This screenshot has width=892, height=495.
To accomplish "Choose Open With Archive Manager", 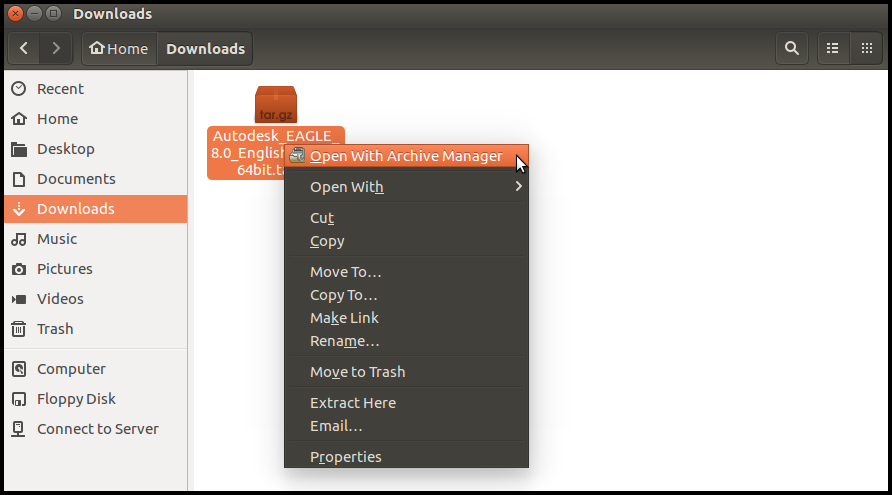I will (x=406, y=156).
